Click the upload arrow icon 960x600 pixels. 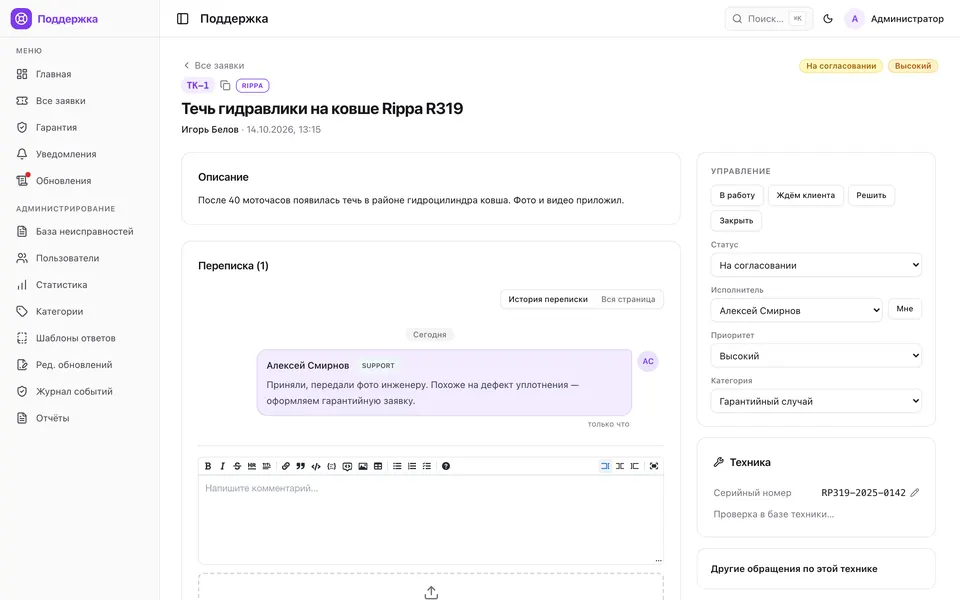tap(431, 592)
